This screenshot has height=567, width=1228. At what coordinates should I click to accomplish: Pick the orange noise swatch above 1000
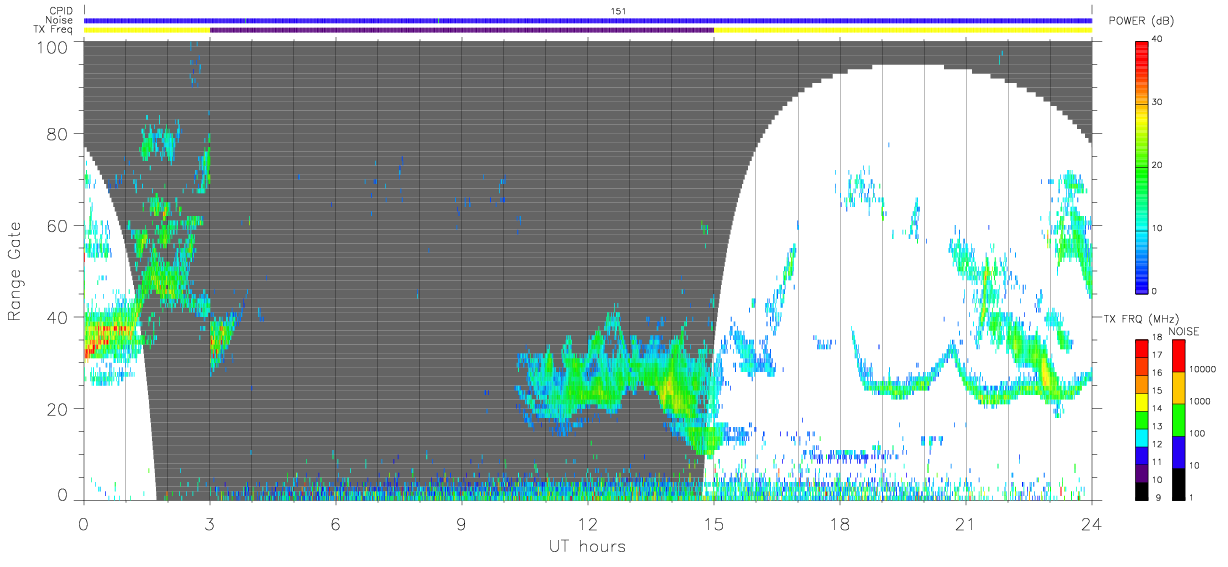(x=1177, y=386)
